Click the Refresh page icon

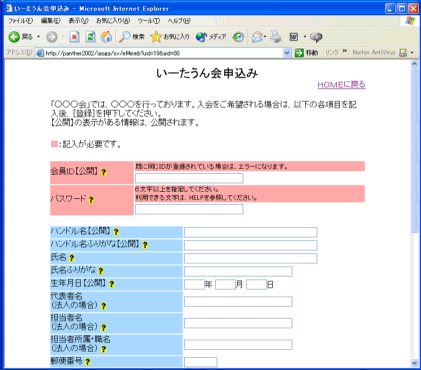pyautogui.click(x=90, y=37)
